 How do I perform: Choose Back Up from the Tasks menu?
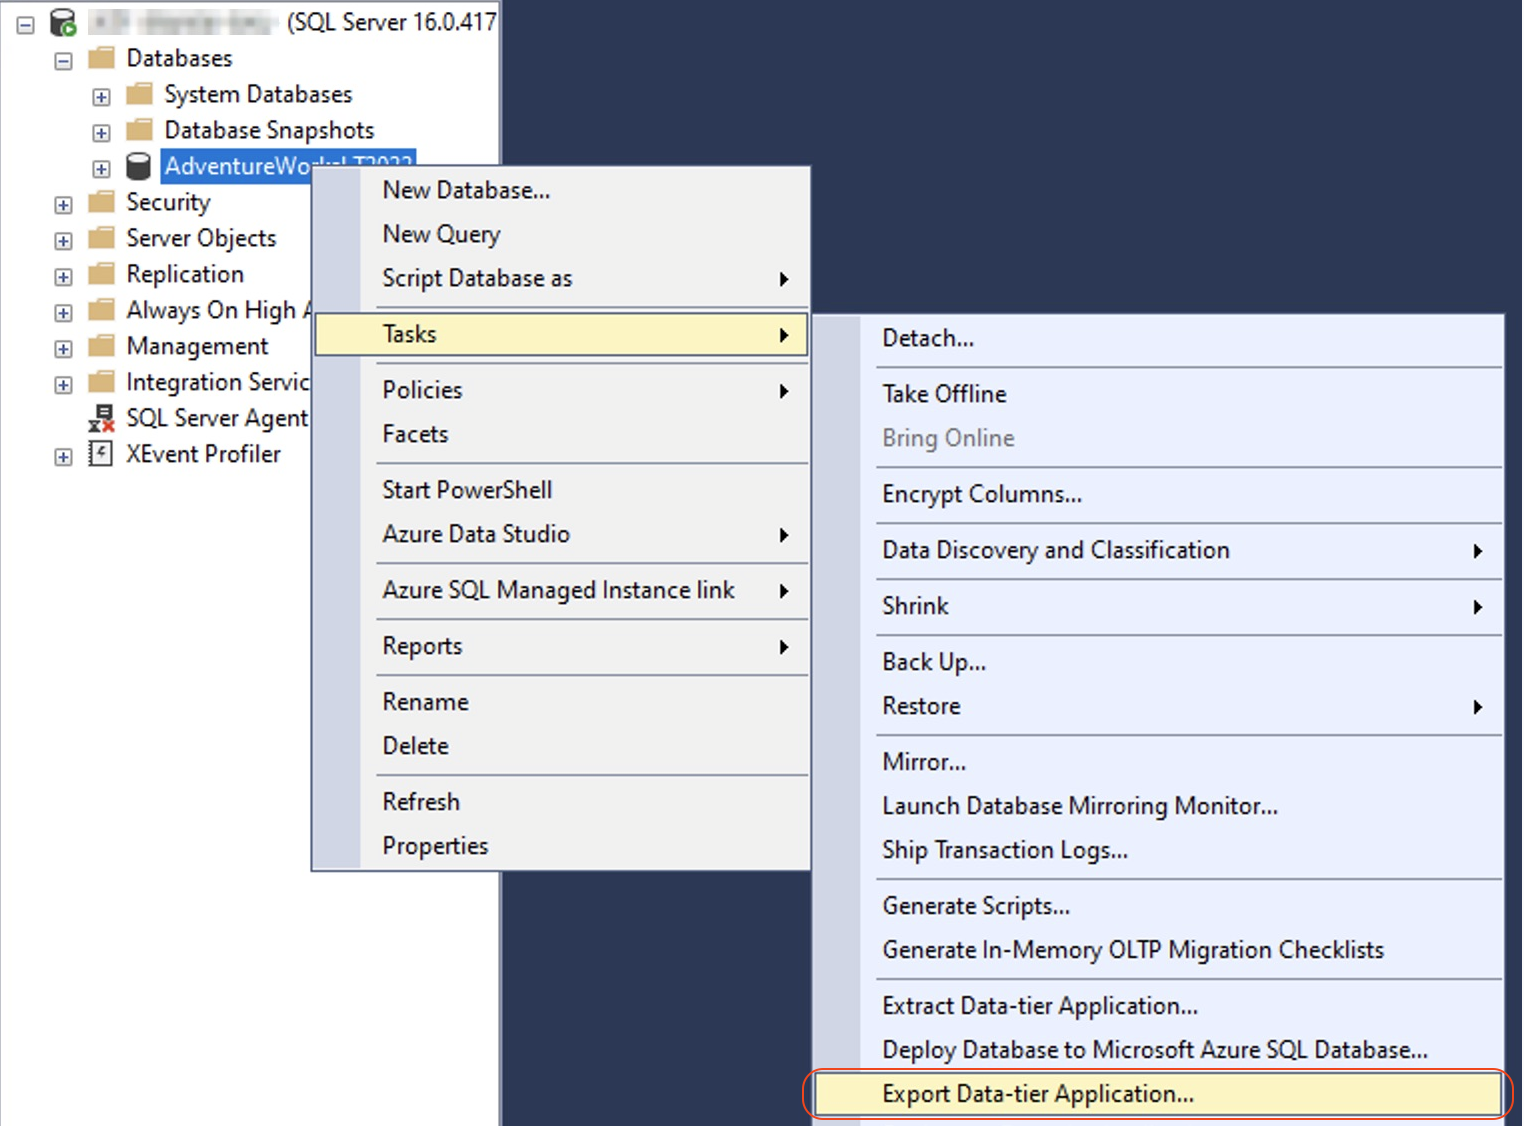click(932, 661)
